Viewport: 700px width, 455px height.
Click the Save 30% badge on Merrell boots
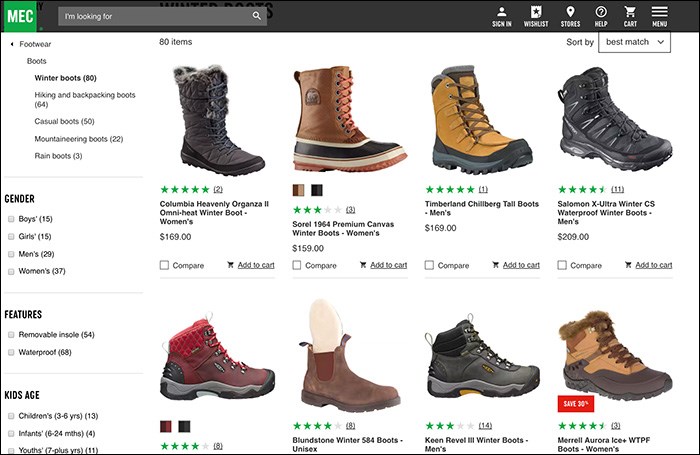tap(575, 404)
